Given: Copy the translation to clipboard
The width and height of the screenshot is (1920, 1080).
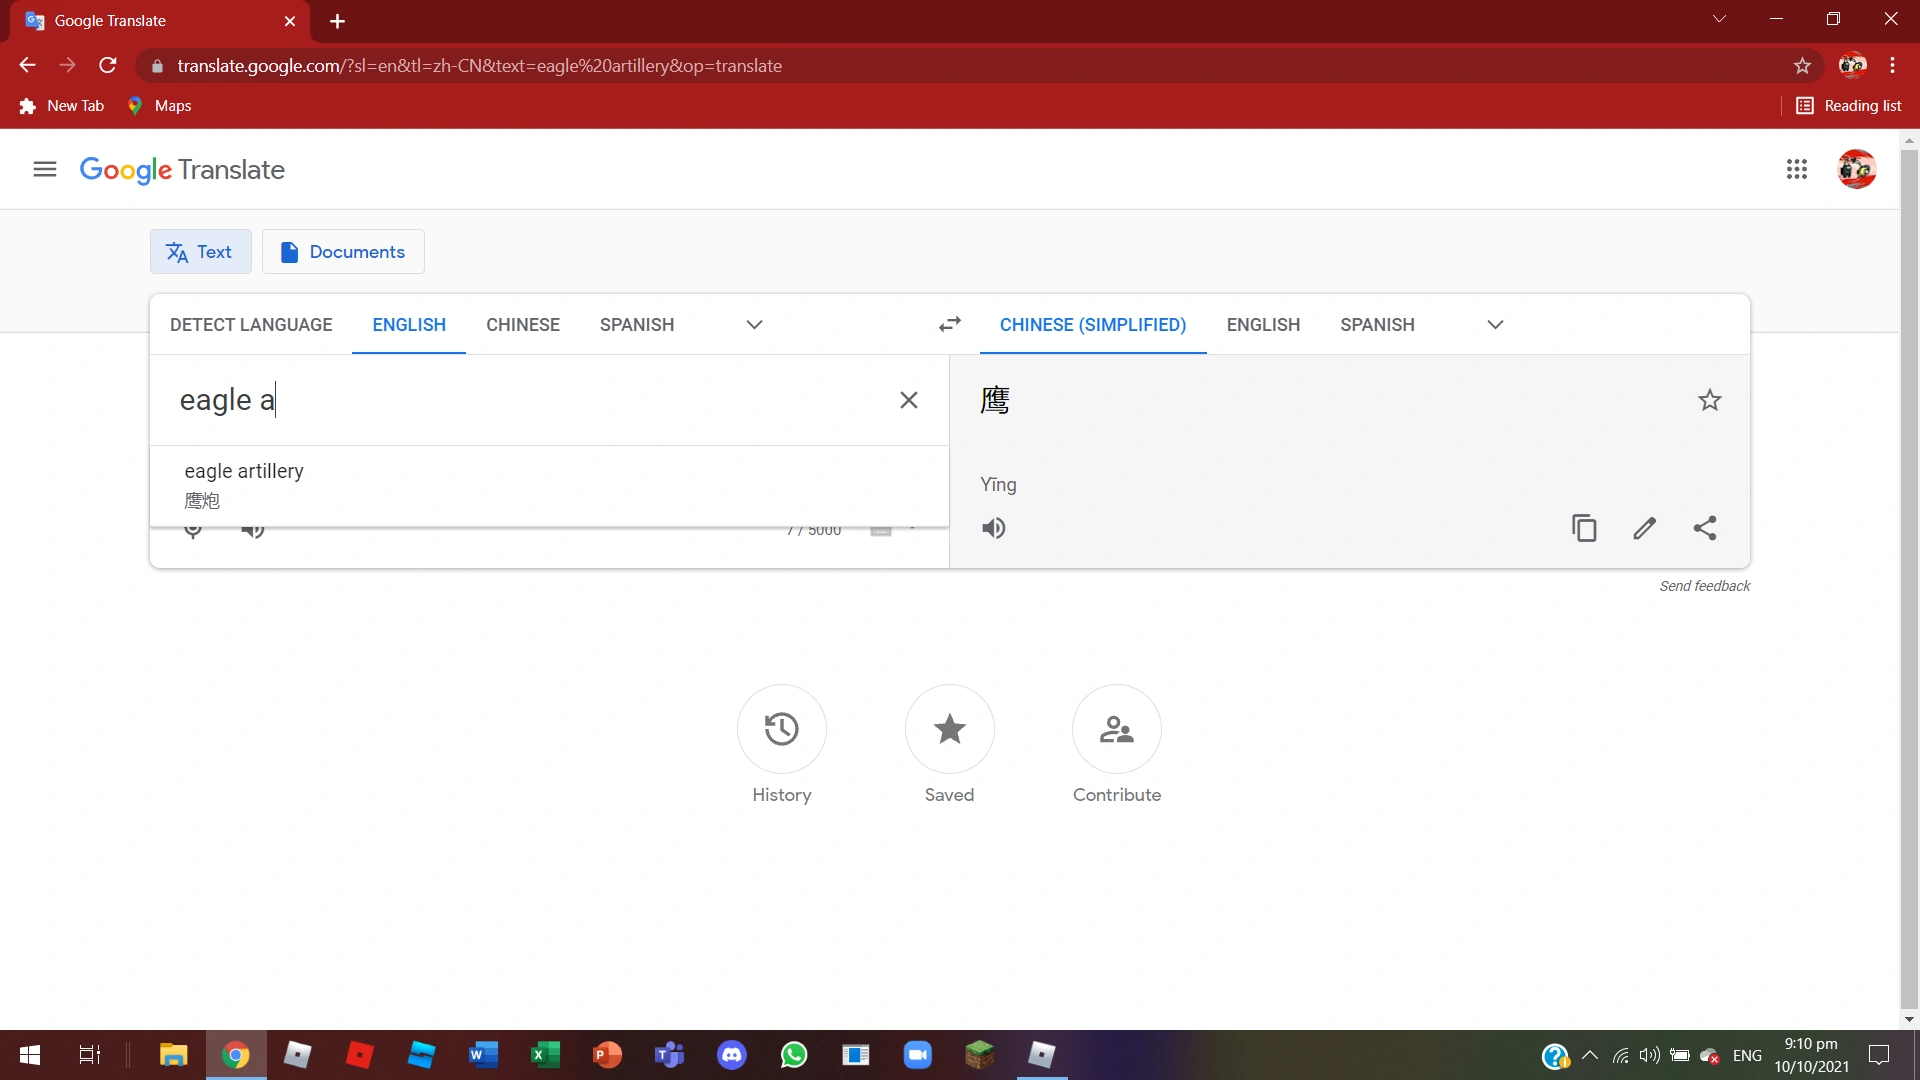Looking at the screenshot, I should click(x=1584, y=528).
